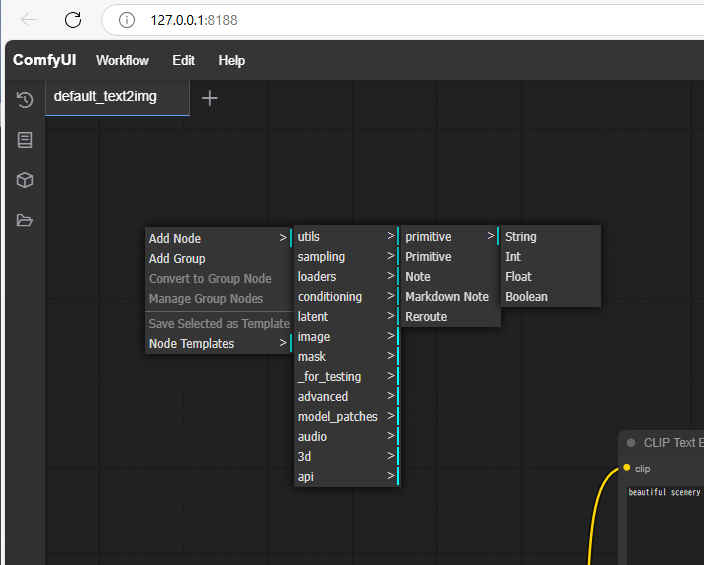
Task: Switch to the default_text2img tab
Action: coord(105,97)
